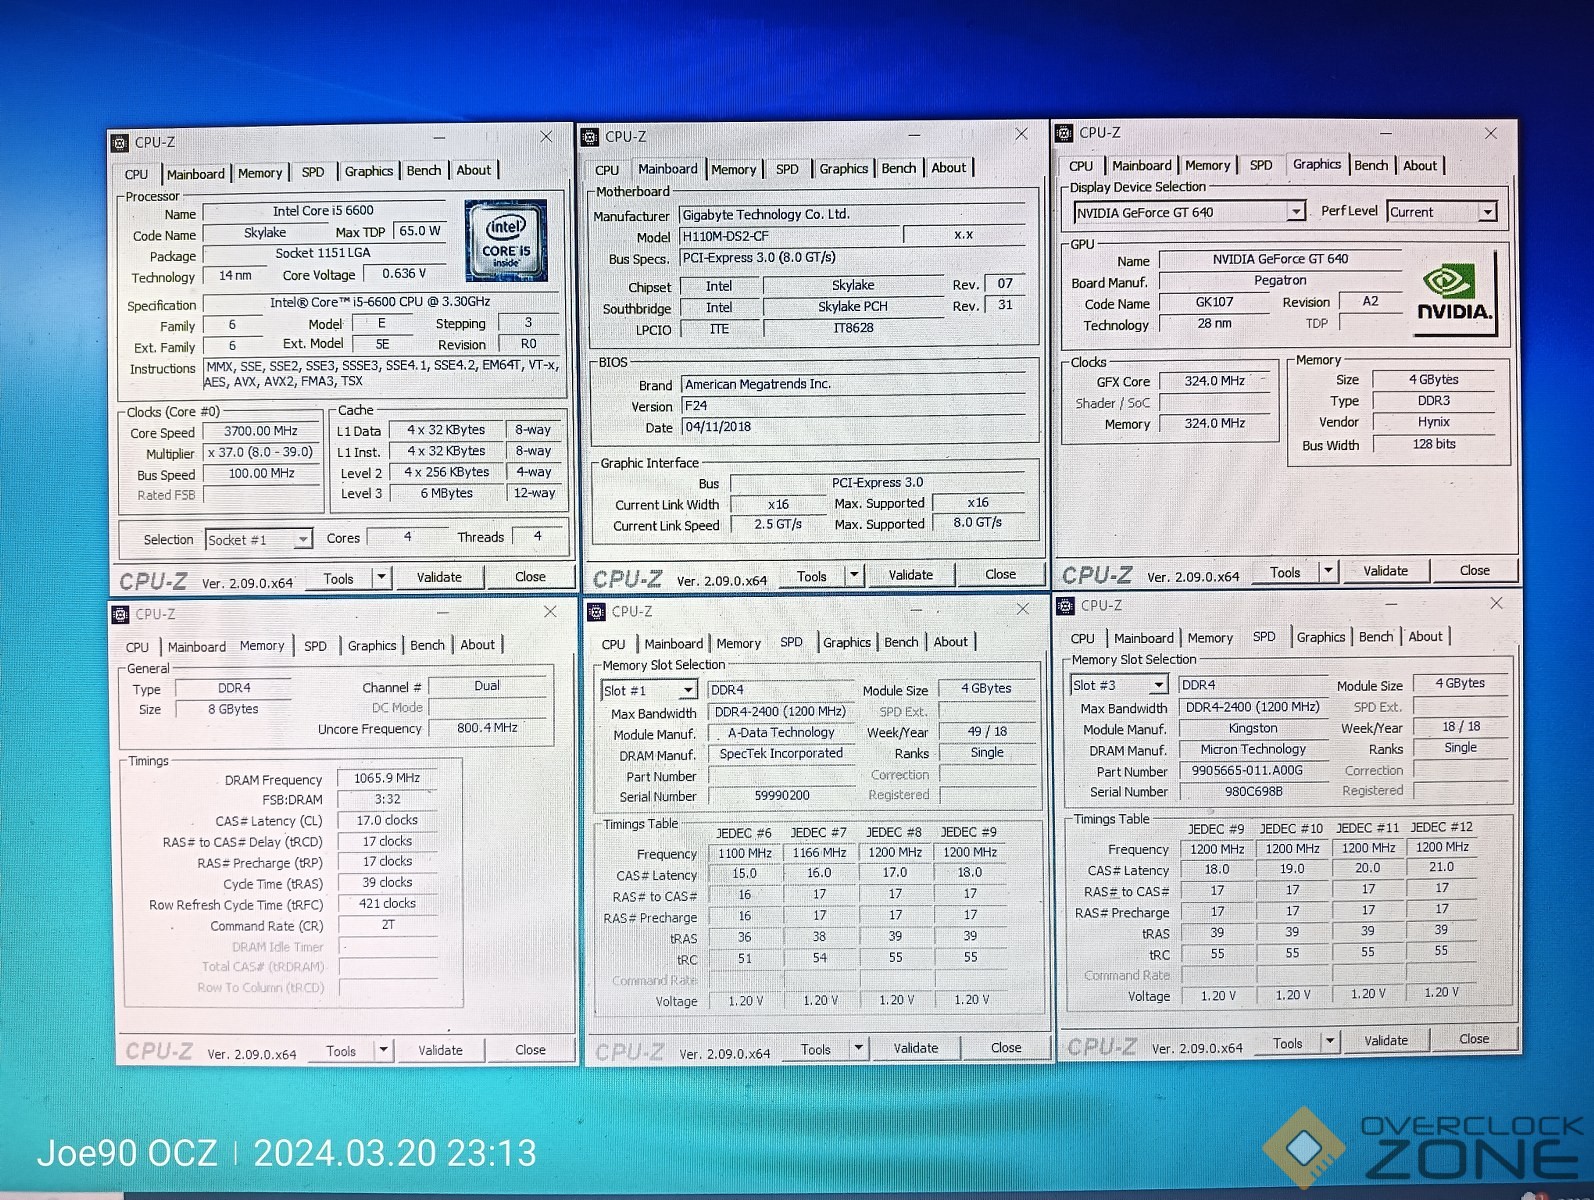Click Validate button in Slot #1 SPD window
This screenshot has height=1200, width=1594.
(x=915, y=1048)
